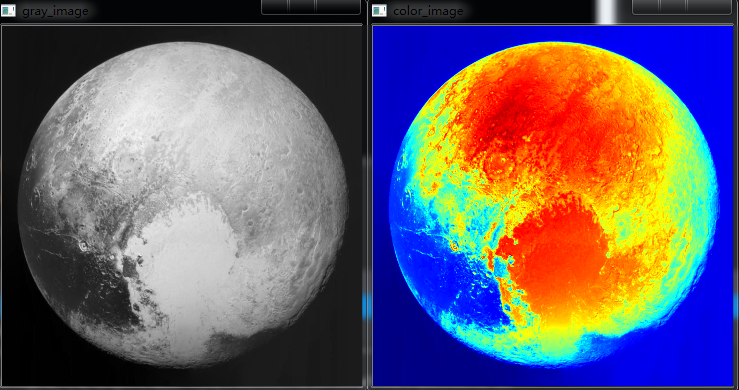The image size is (739, 390).
Task: Click the gray_image window's title bar icon
Action: 8,10
